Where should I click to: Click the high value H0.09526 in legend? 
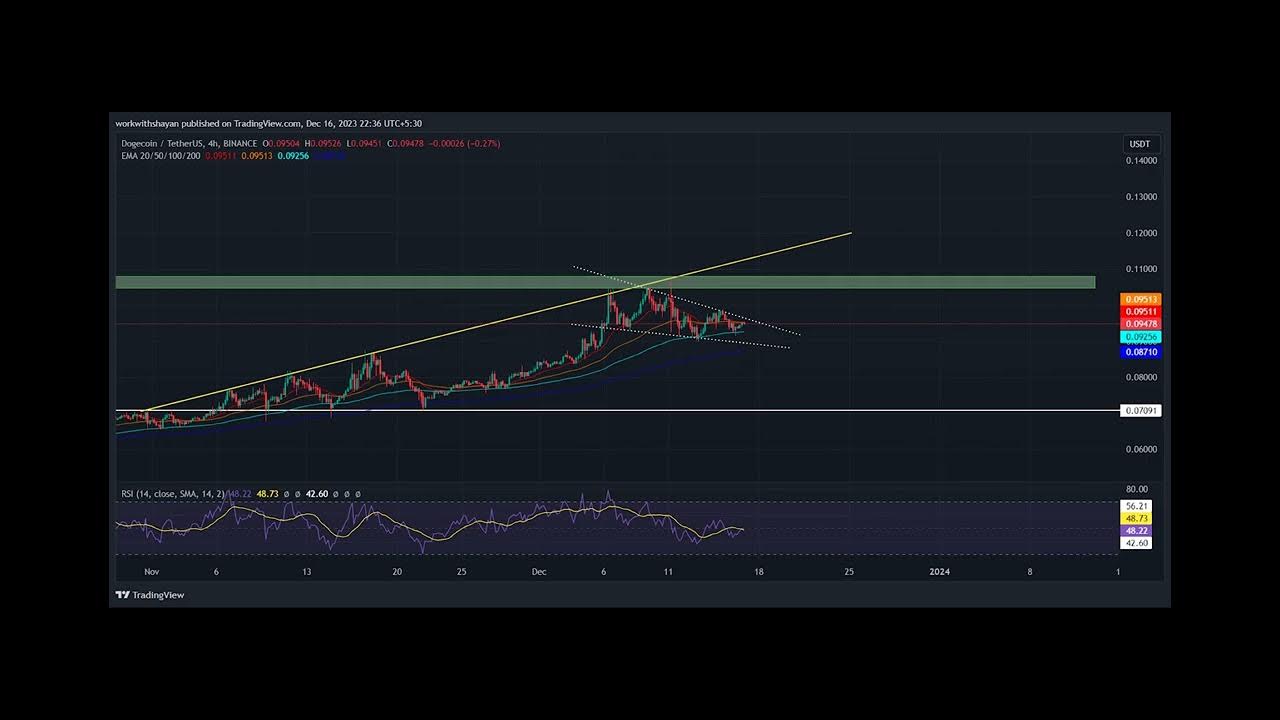(324, 144)
